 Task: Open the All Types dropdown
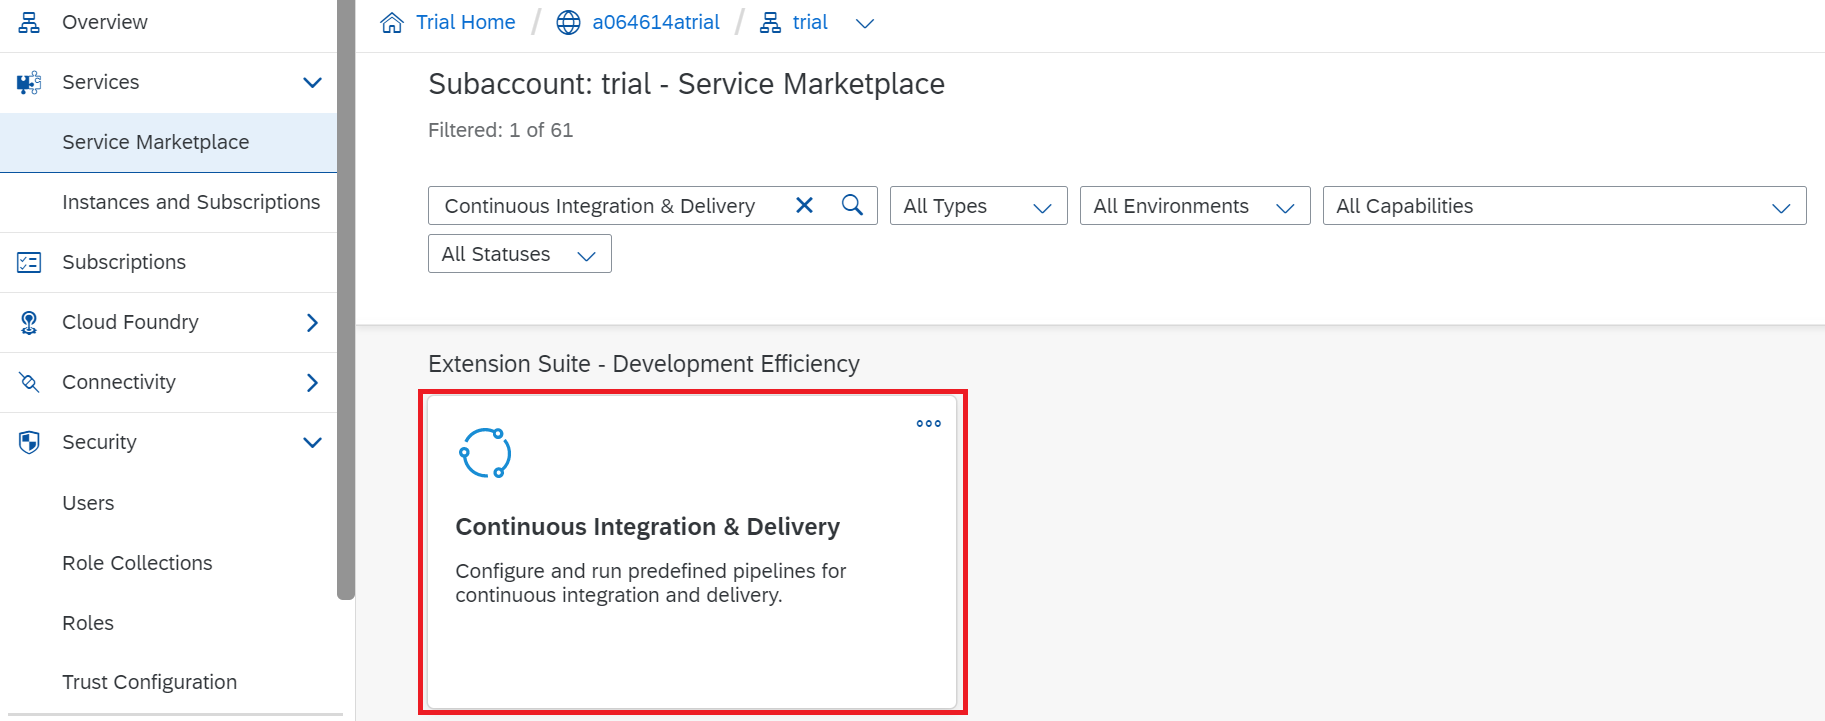979,206
